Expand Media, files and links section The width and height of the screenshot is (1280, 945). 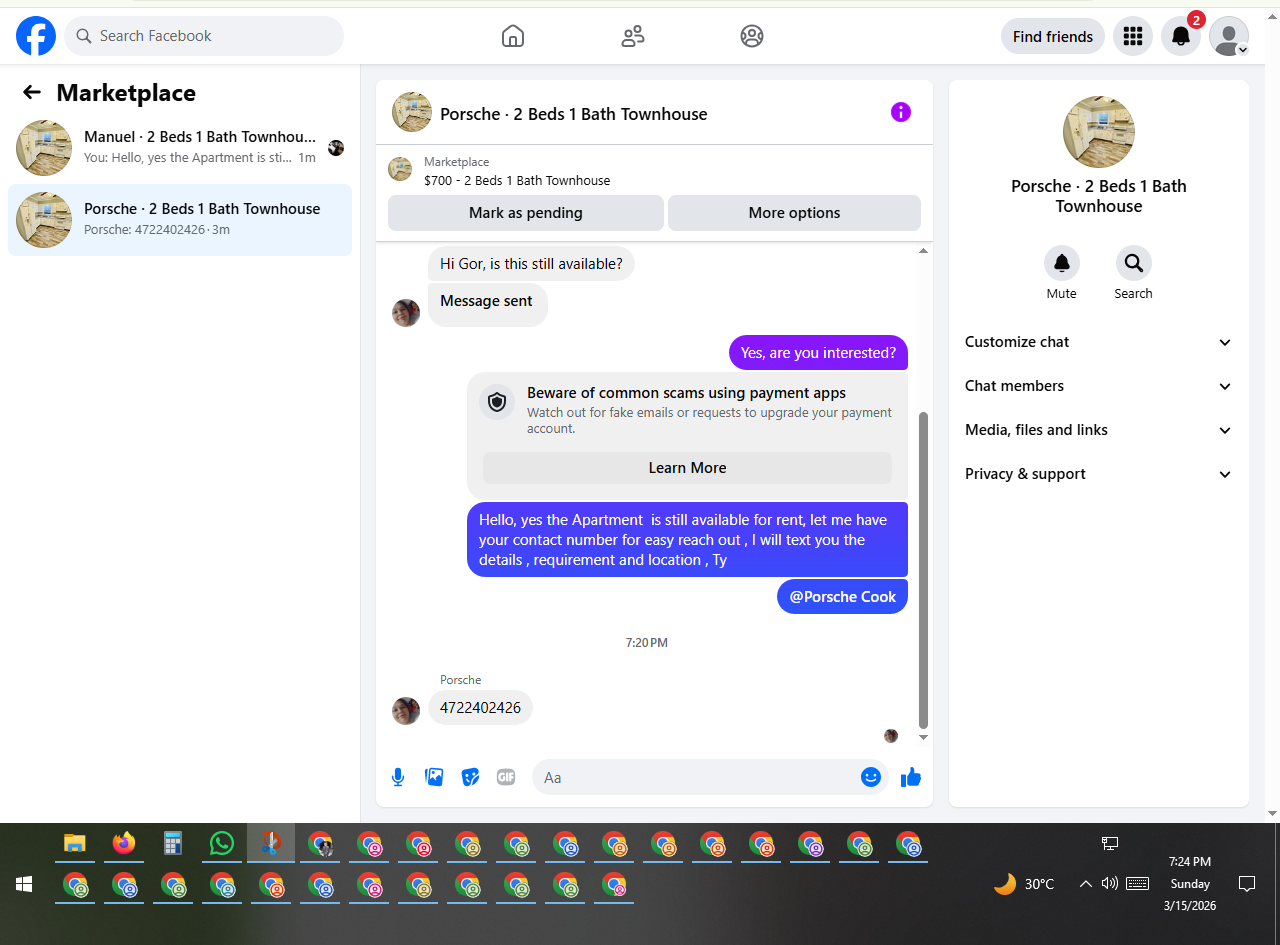click(1099, 430)
